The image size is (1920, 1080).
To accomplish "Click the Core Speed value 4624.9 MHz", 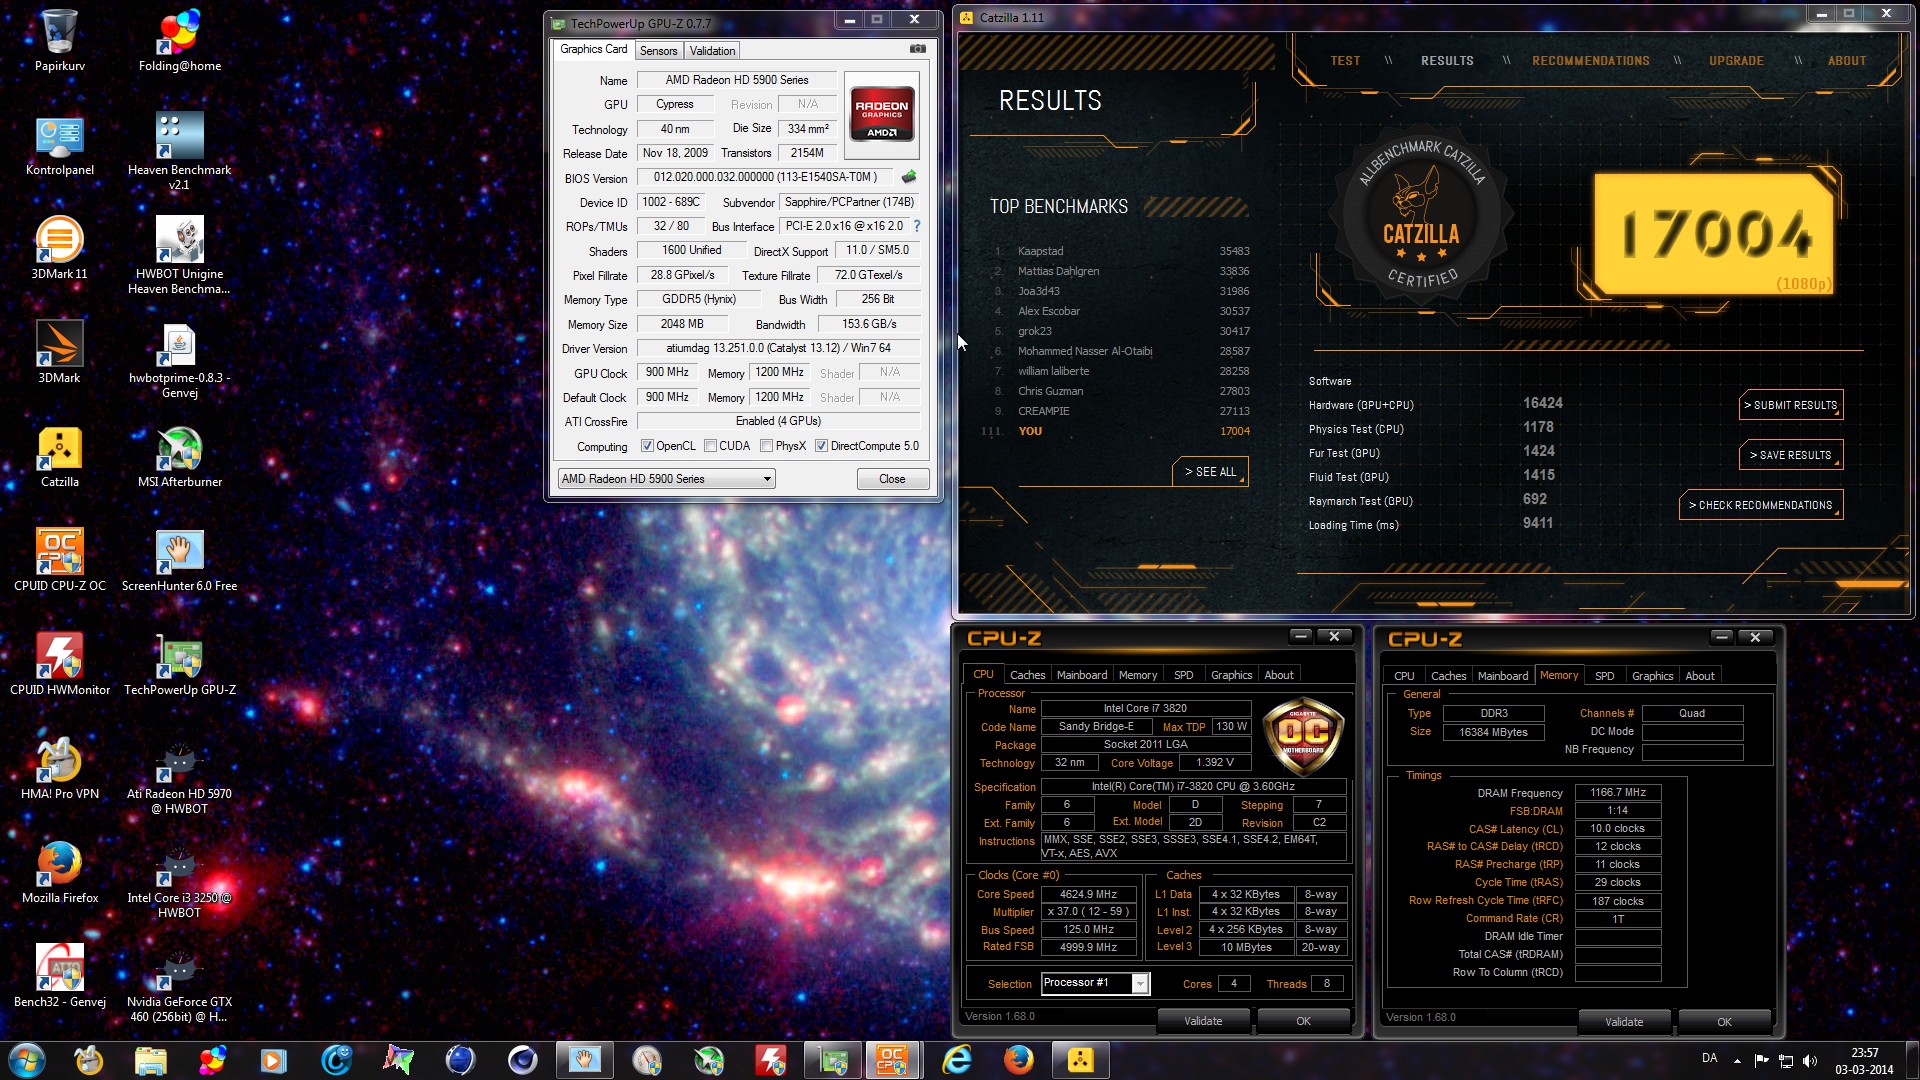I will (x=1088, y=895).
